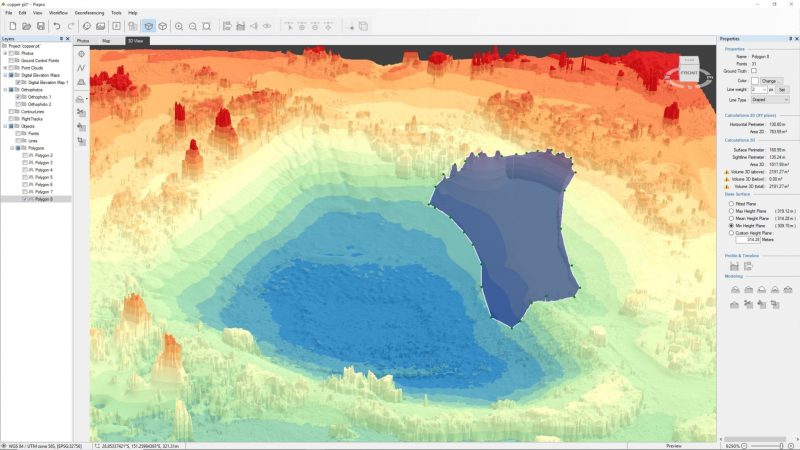Image resolution: width=800 pixels, height=450 pixels.
Task: Collapse the Polygons tree node
Action: tap(13, 148)
